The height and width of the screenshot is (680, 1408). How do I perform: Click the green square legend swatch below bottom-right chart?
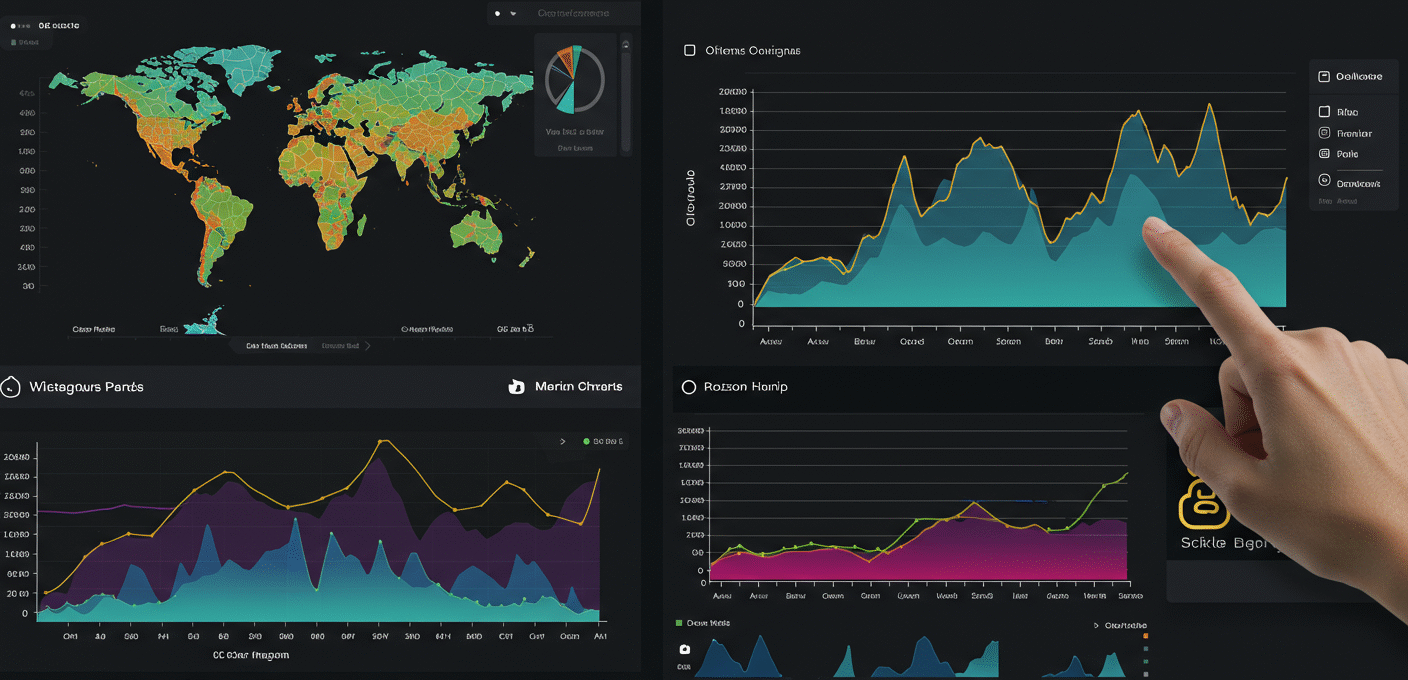[679, 623]
